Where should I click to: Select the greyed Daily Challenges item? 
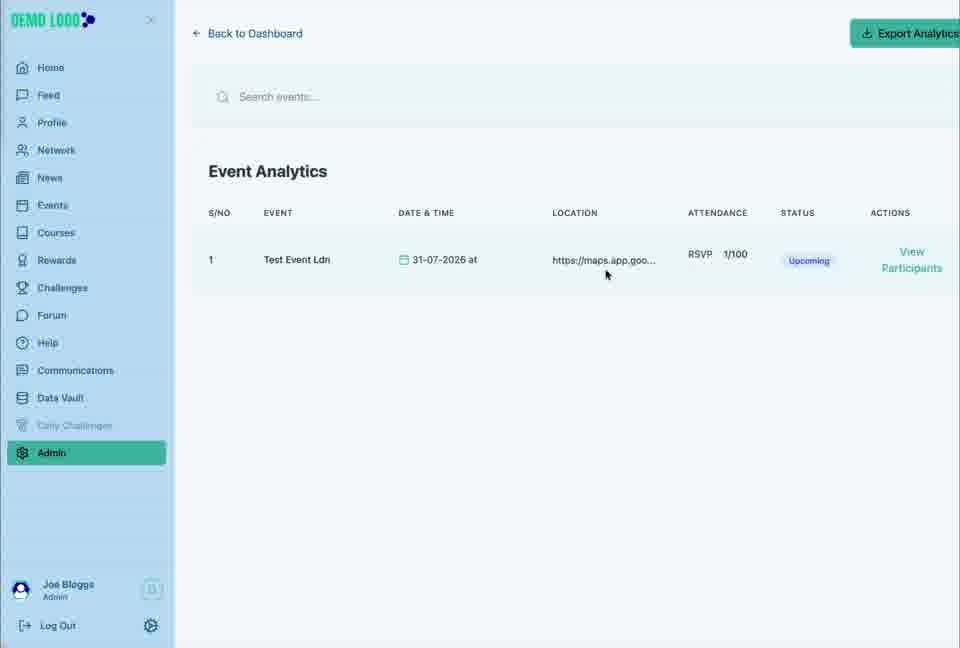point(86,426)
